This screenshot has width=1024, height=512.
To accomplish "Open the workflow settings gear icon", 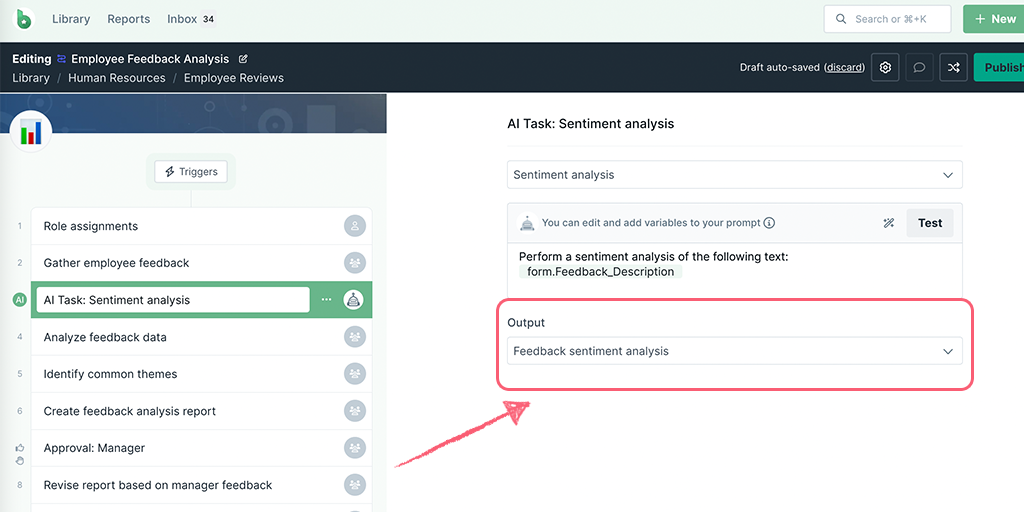I will click(x=886, y=67).
